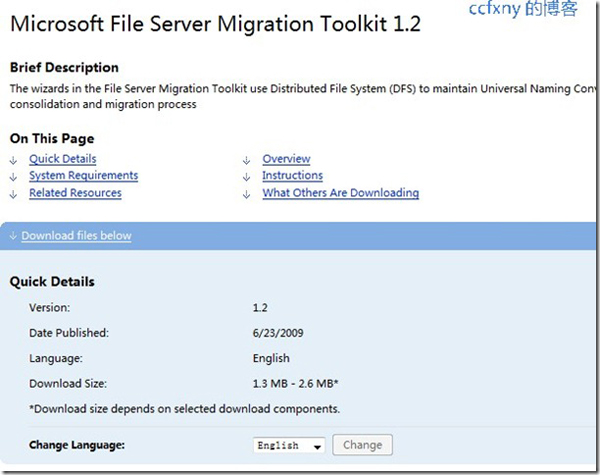Click down arrow icon beside Quick Details link
The height and width of the screenshot is (475, 600).
tap(13, 160)
